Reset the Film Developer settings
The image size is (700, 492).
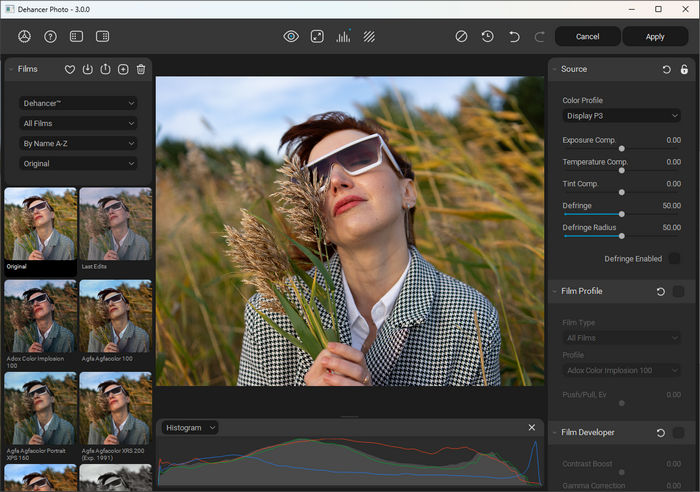pos(661,433)
